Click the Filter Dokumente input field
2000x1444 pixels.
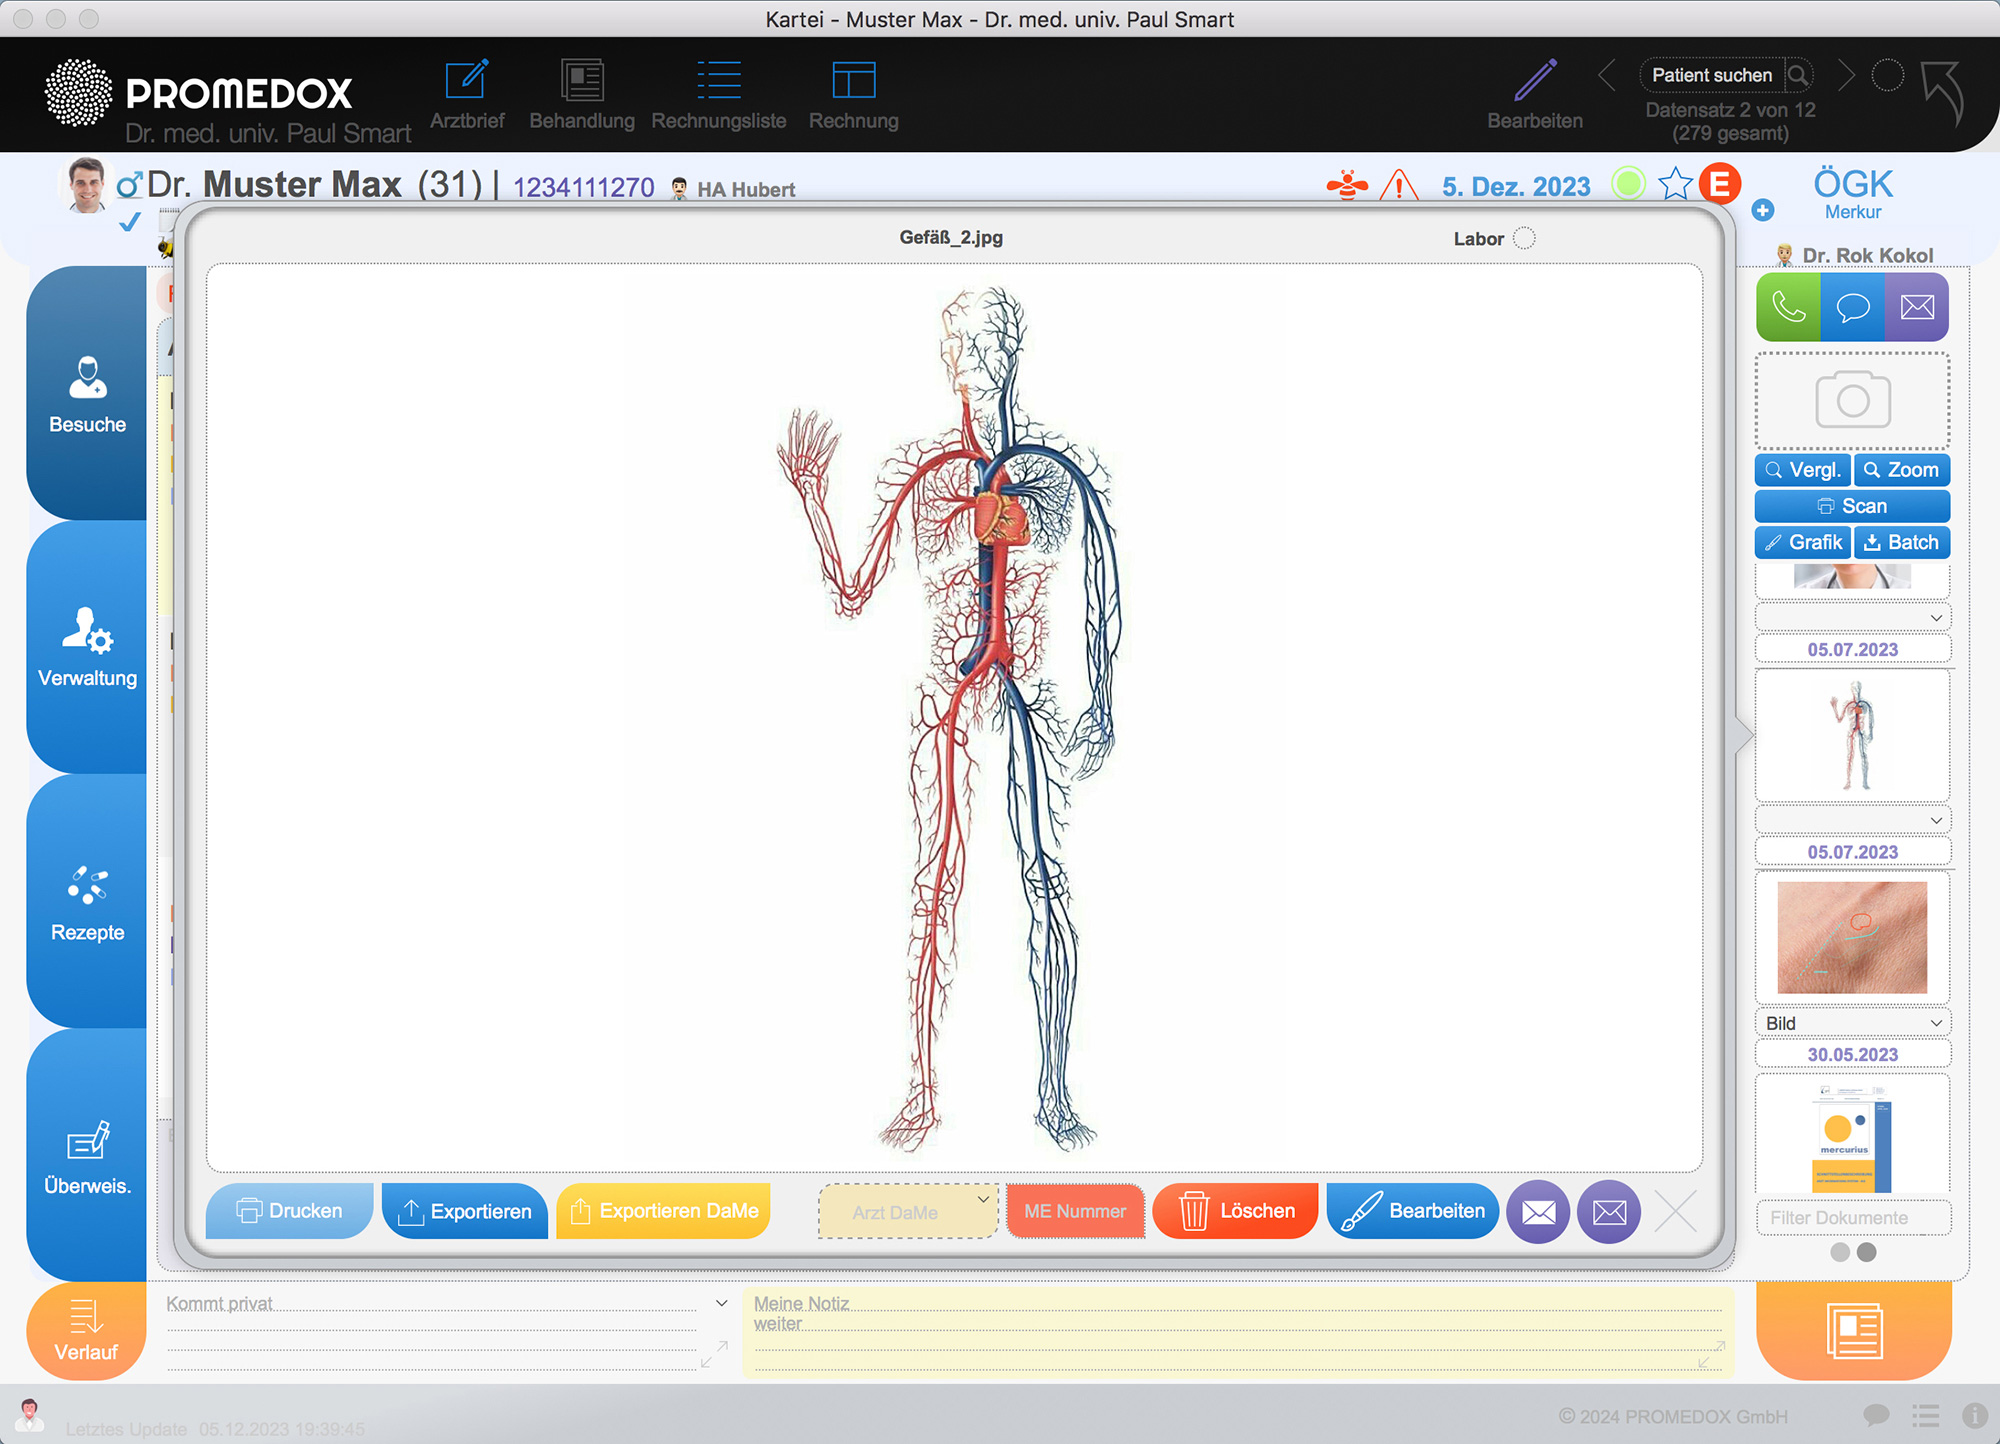pyautogui.click(x=1852, y=1218)
